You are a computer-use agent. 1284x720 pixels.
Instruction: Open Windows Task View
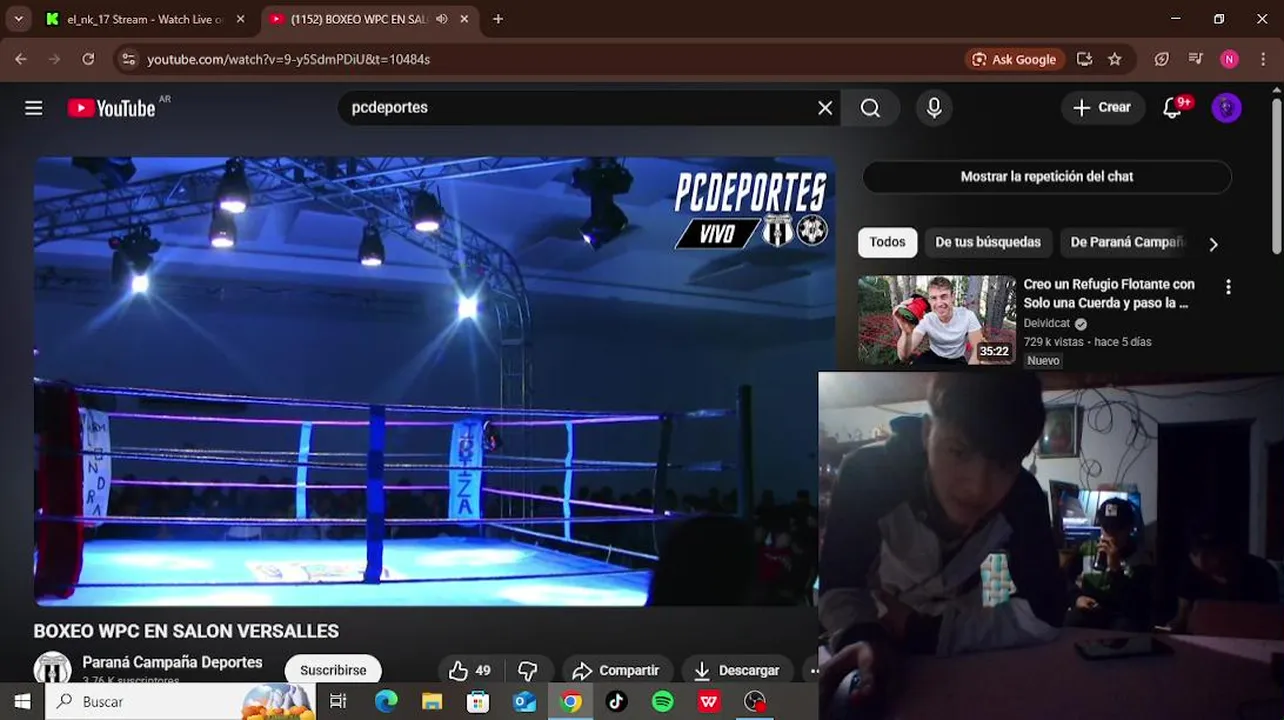[338, 701]
